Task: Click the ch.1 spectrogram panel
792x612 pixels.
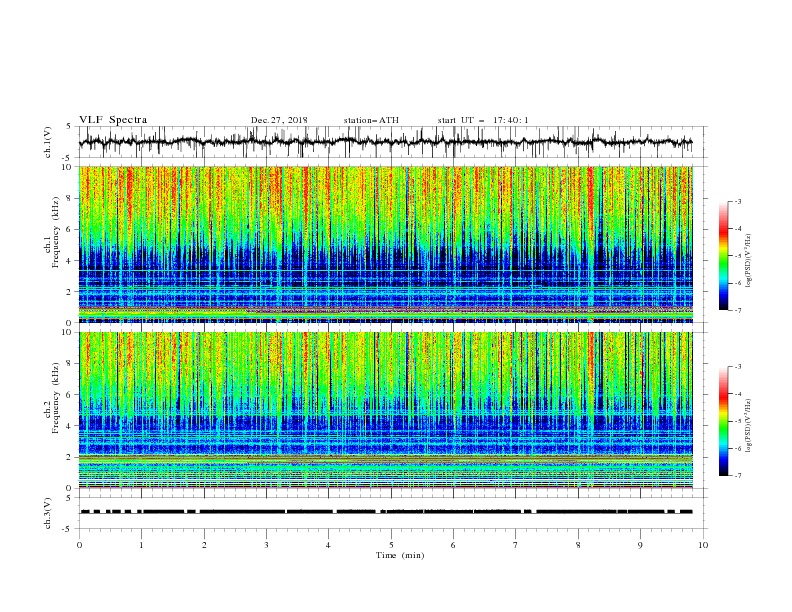Action: (x=386, y=244)
